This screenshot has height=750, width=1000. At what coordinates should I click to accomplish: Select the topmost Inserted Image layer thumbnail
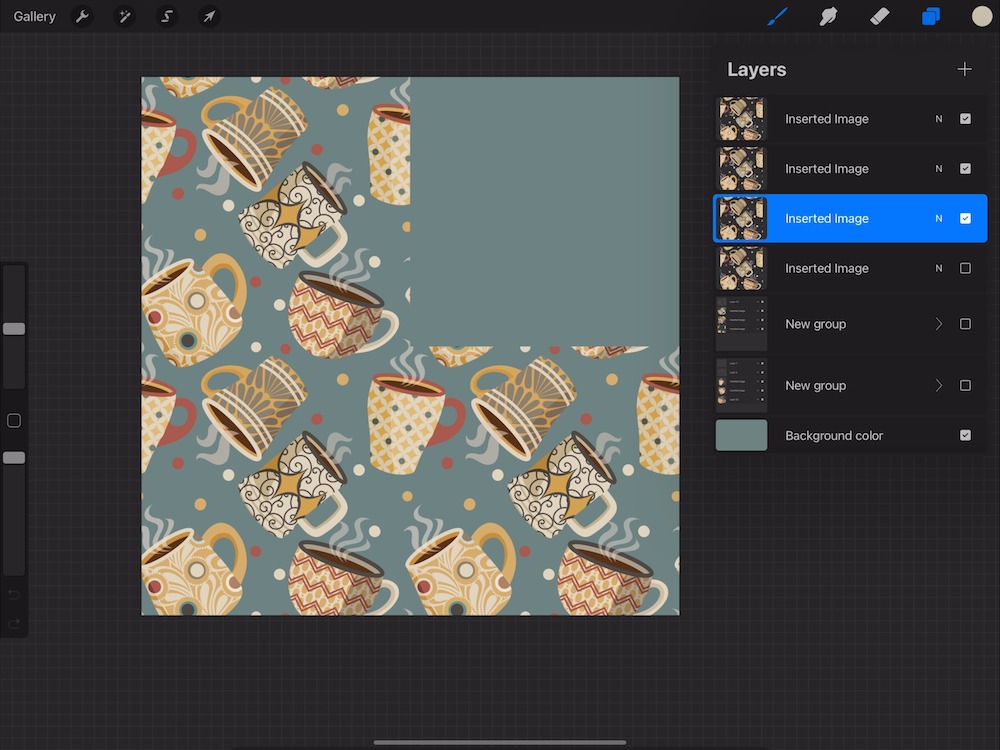click(742, 119)
